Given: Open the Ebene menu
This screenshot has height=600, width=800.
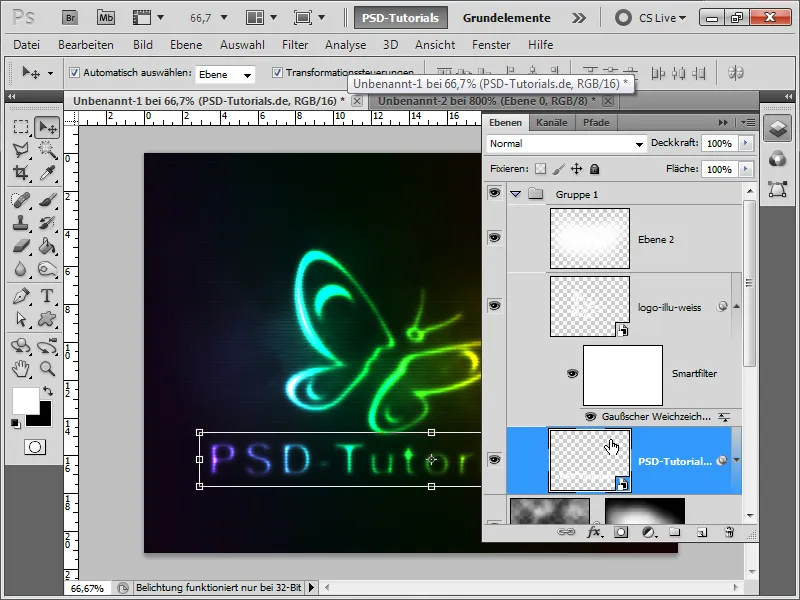Looking at the screenshot, I should (x=186, y=45).
